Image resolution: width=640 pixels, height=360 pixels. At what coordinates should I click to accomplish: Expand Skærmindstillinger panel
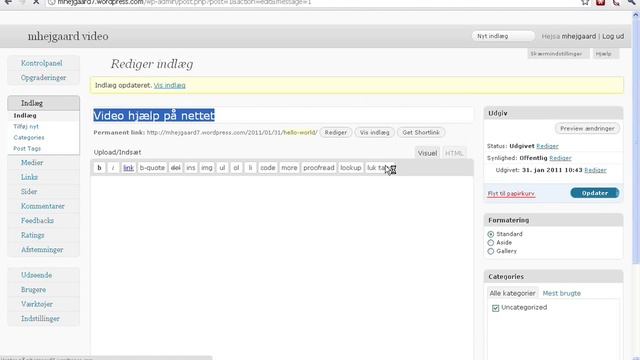(558, 53)
